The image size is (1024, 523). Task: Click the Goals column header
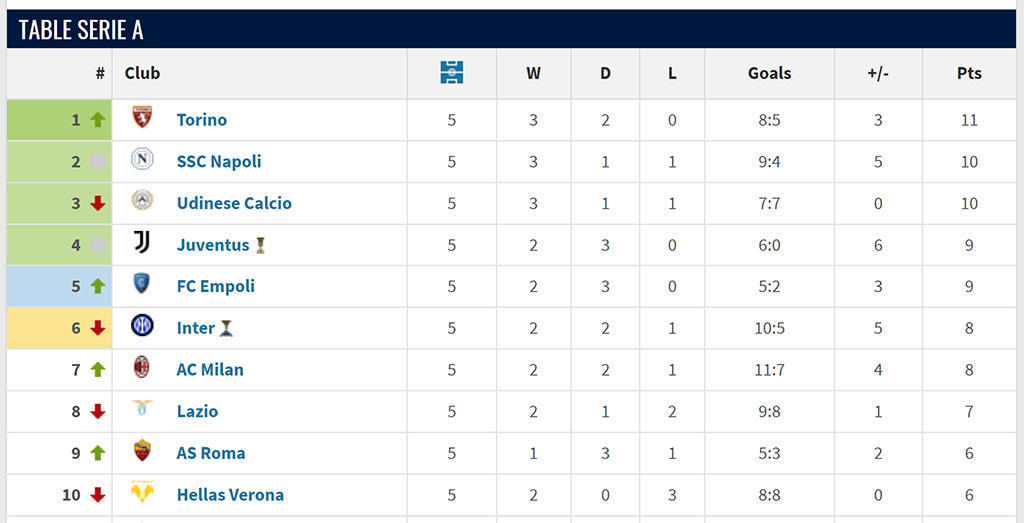[x=769, y=73]
